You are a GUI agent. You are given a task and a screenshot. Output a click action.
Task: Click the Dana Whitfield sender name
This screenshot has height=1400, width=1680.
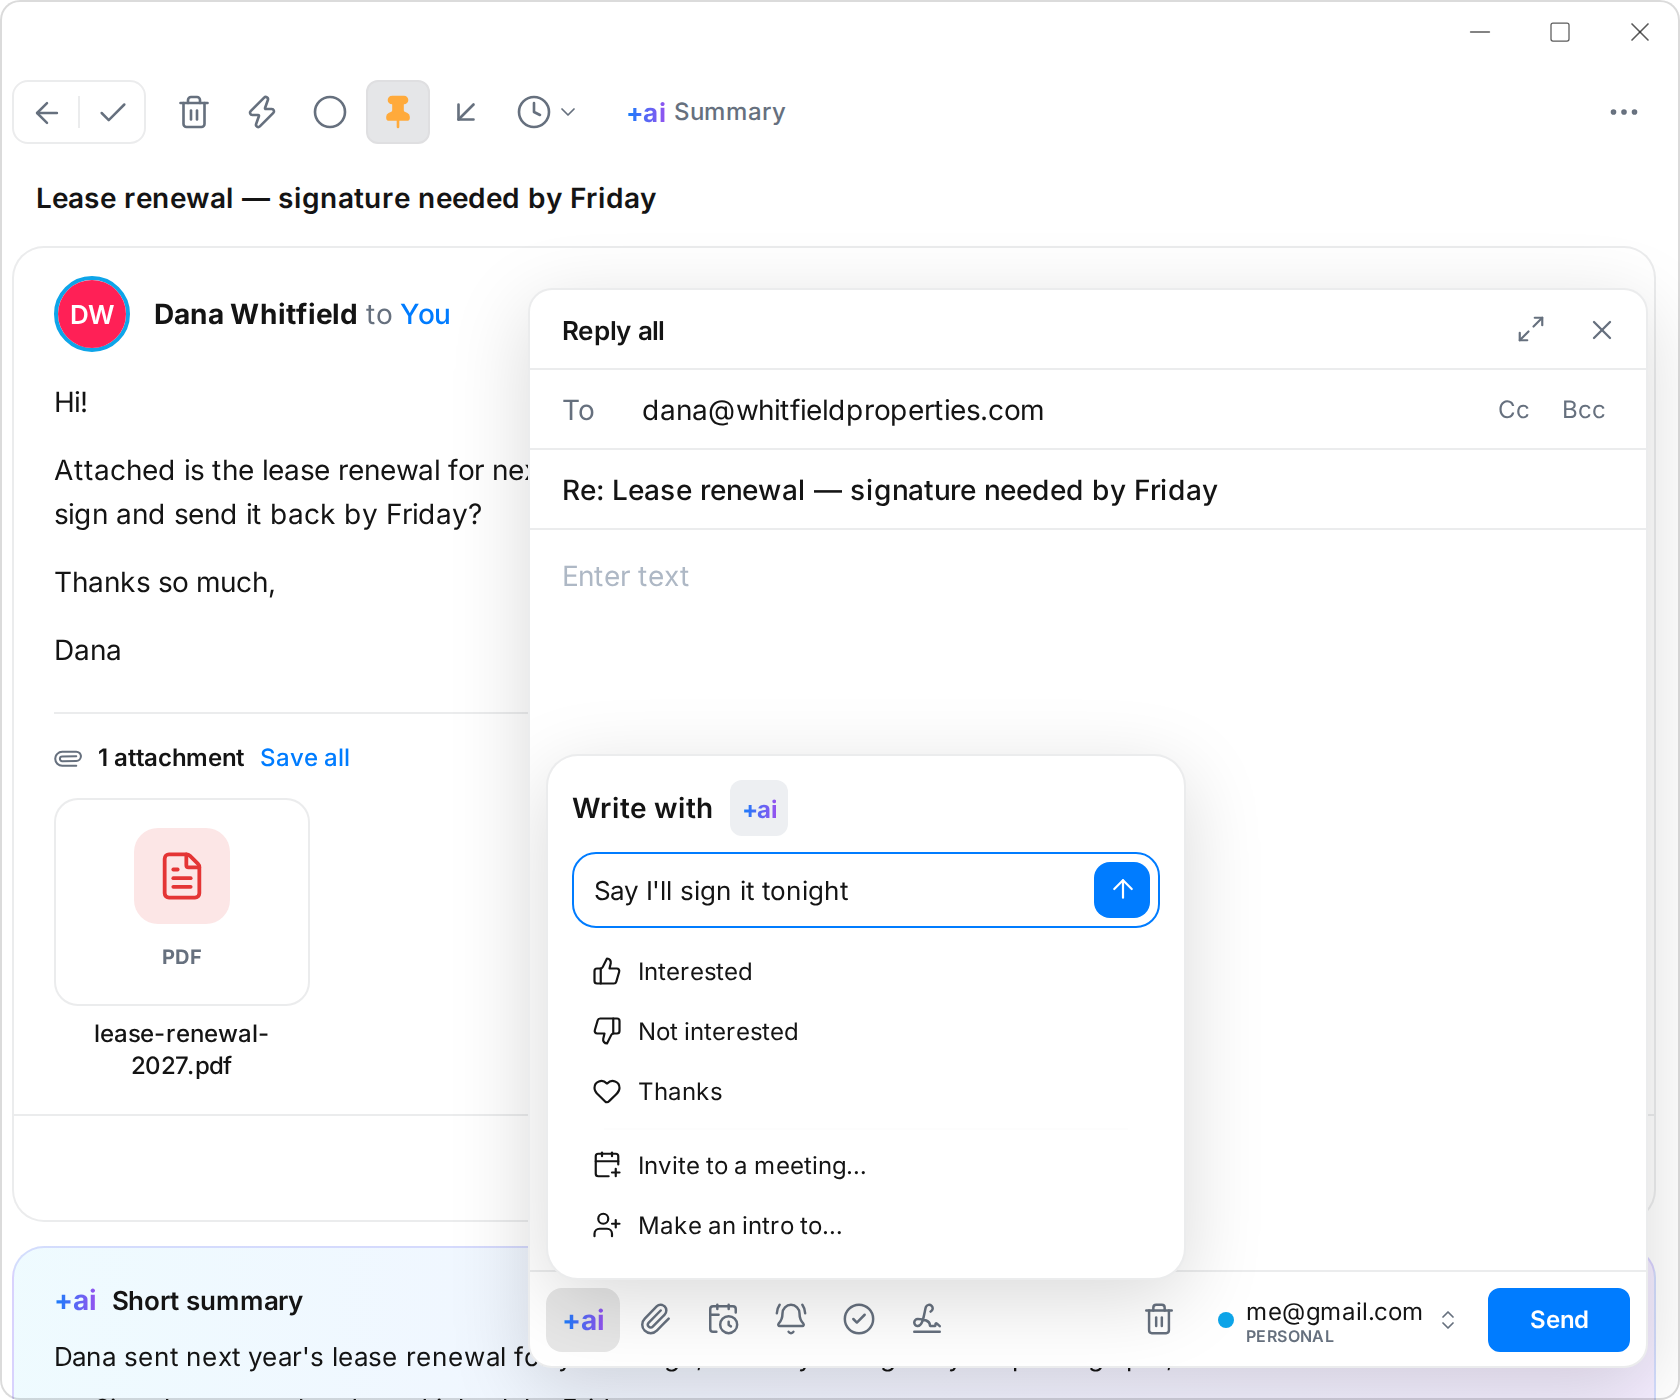click(256, 314)
